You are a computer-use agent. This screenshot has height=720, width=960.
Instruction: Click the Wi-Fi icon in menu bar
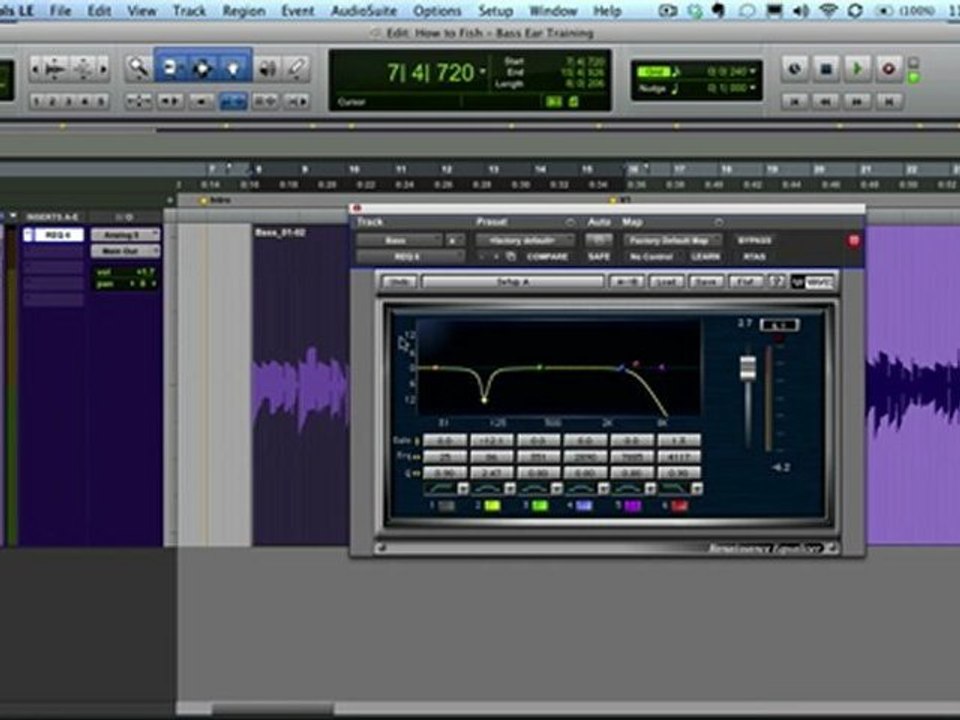tap(828, 10)
